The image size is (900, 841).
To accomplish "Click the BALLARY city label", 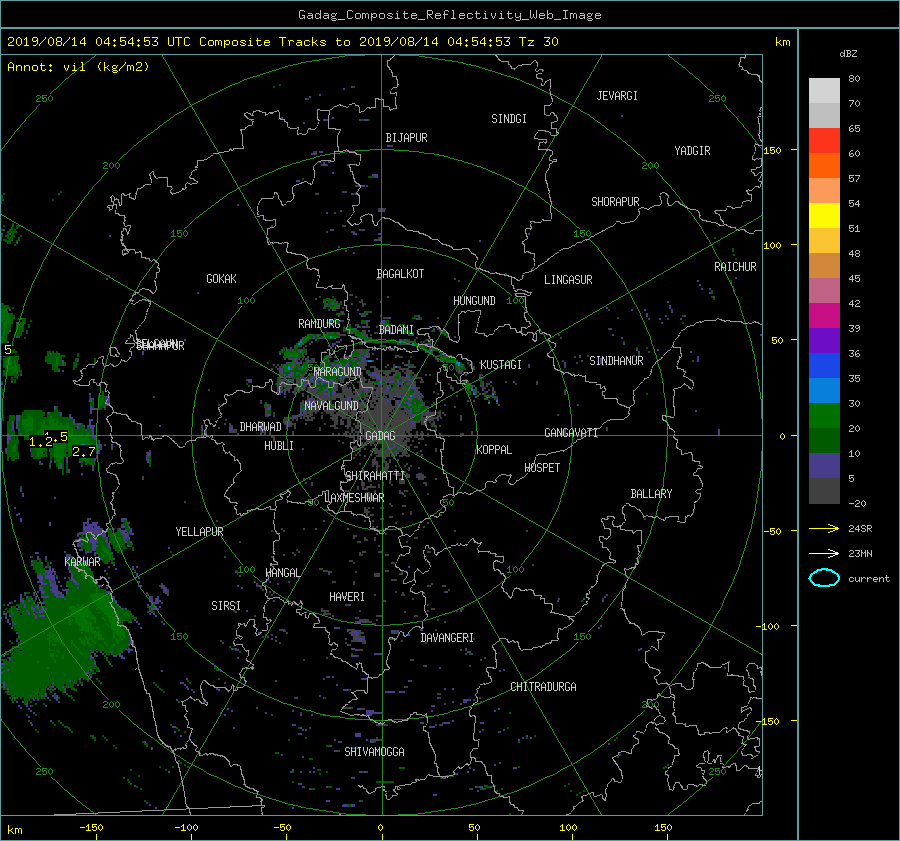I will click(x=651, y=494).
